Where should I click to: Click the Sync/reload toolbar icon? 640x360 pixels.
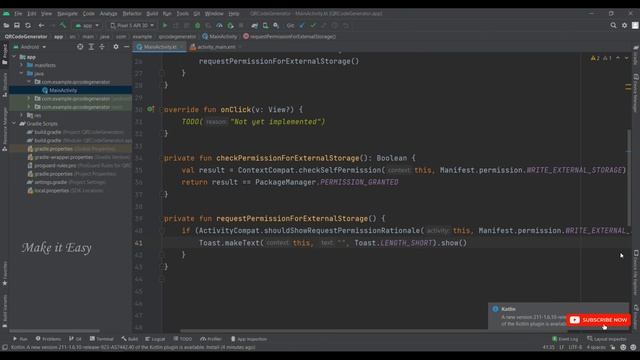[x=28, y=25]
